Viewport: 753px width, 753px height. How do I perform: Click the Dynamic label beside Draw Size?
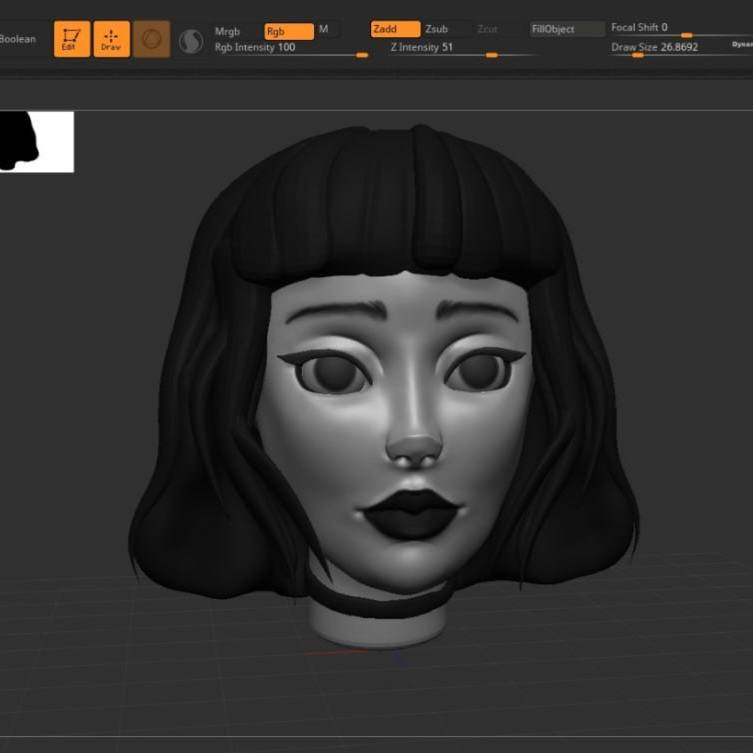point(742,44)
